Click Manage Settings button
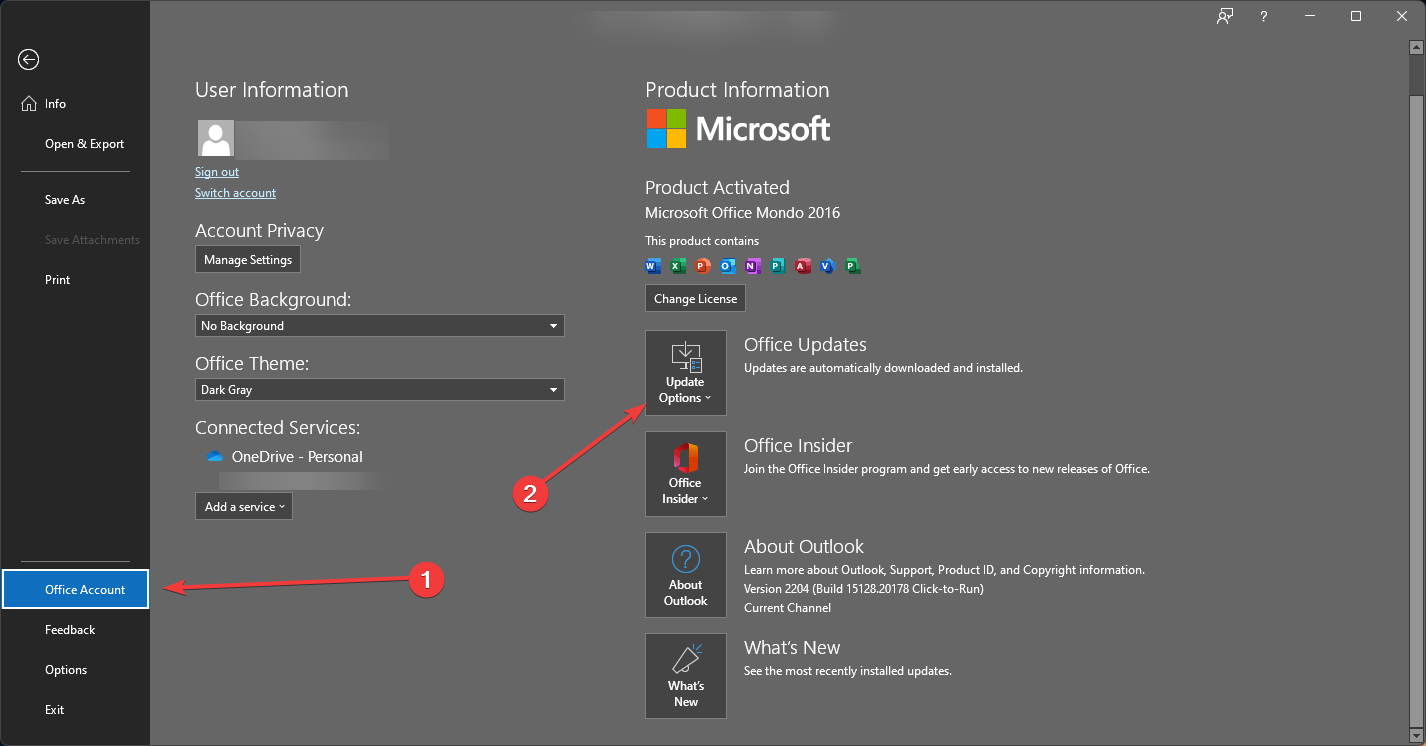The width and height of the screenshot is (1426, 746). [x=248, y=260]
